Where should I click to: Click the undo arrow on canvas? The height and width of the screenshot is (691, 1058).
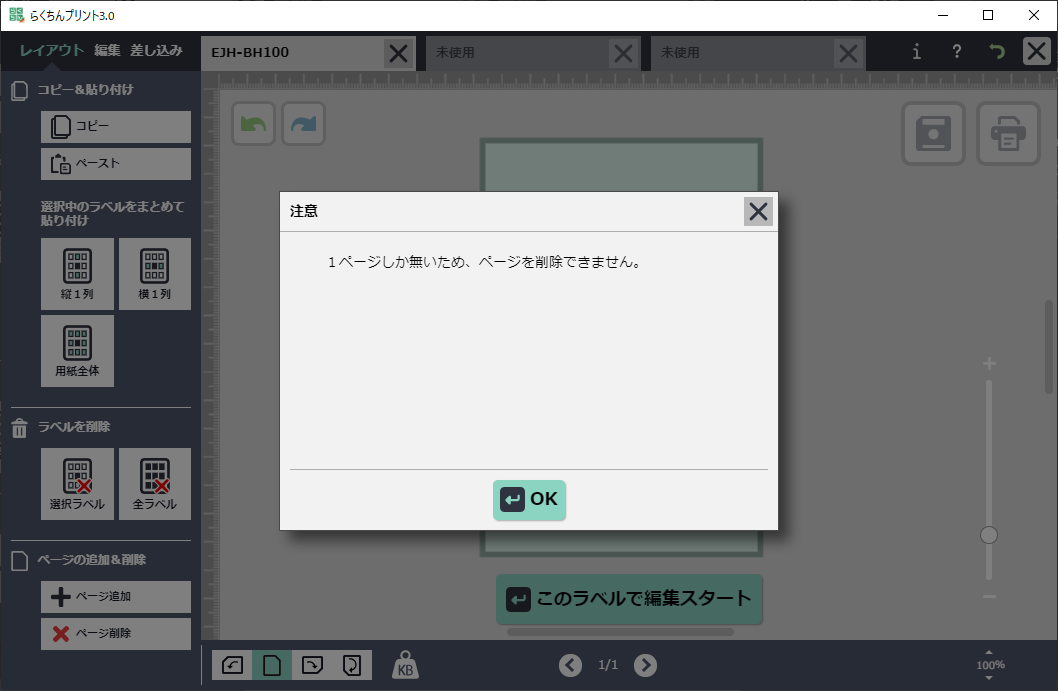[x=253, y=123]
